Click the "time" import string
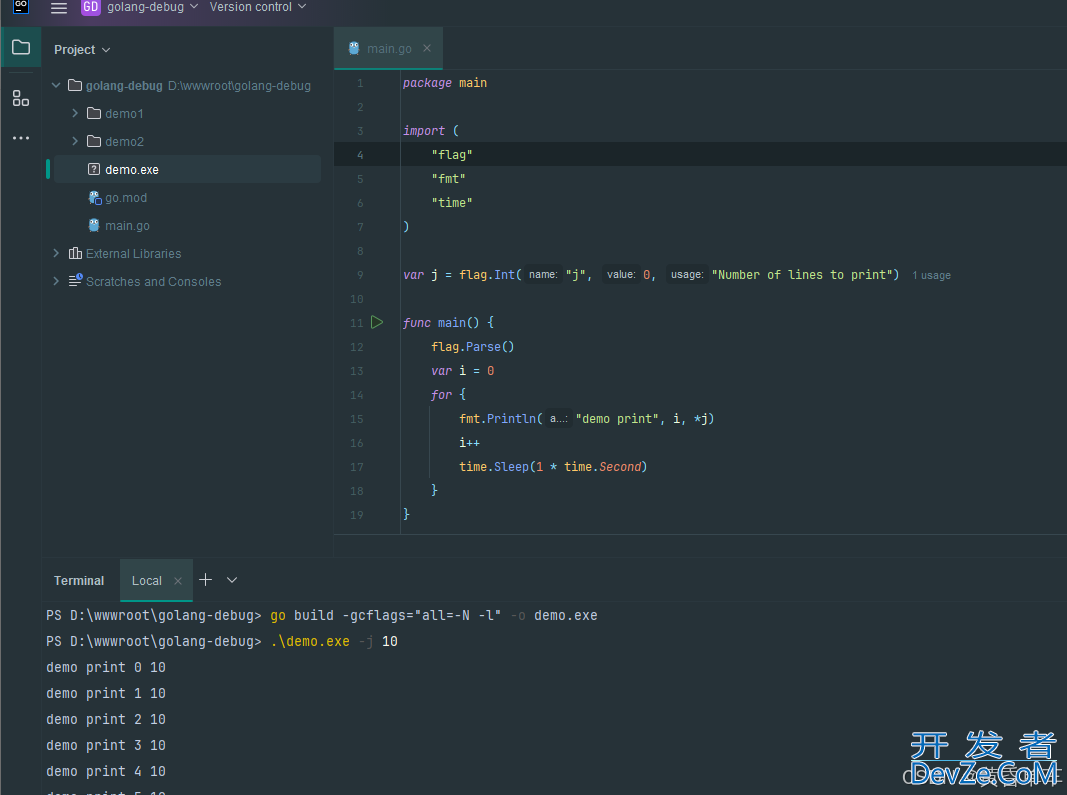This screenshot has width=1067, height=795. (452, 202)
